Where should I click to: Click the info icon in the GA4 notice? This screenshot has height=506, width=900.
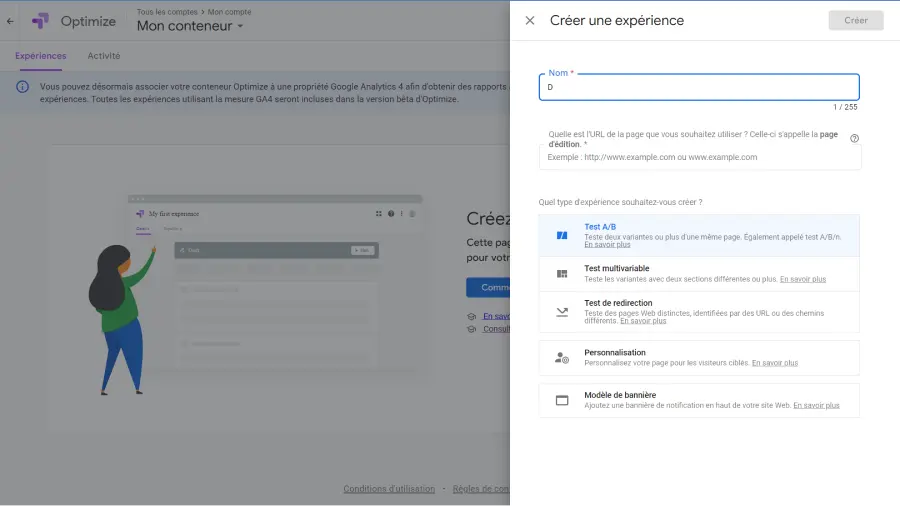click(22, 87)
